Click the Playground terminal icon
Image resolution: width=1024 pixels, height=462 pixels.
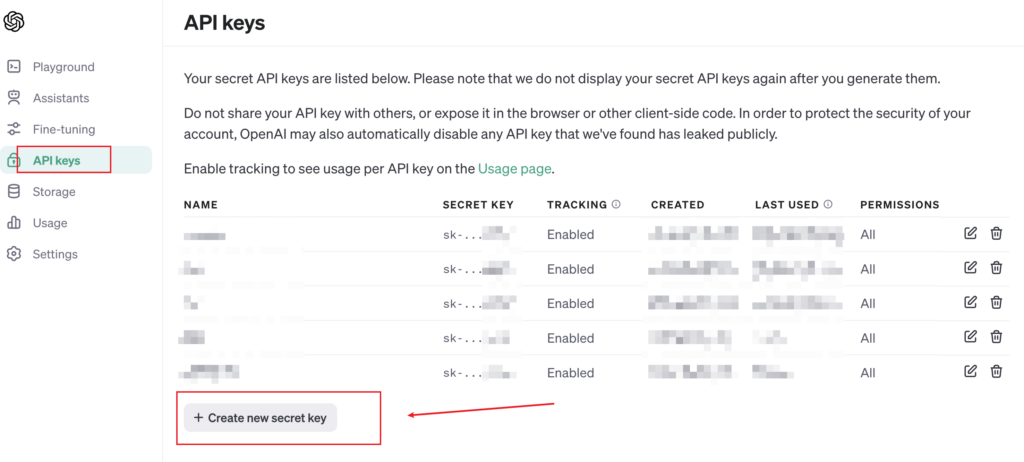[x=14, y=67]
